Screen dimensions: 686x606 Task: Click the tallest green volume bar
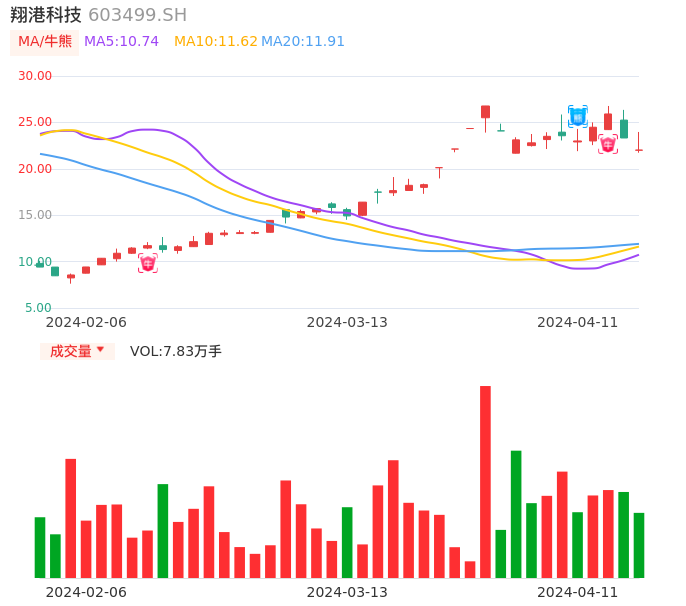coord(516,514)
